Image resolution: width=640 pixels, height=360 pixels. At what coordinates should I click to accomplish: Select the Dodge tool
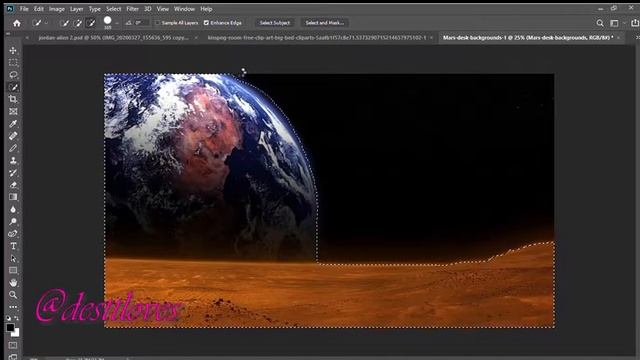coord(13,222)
